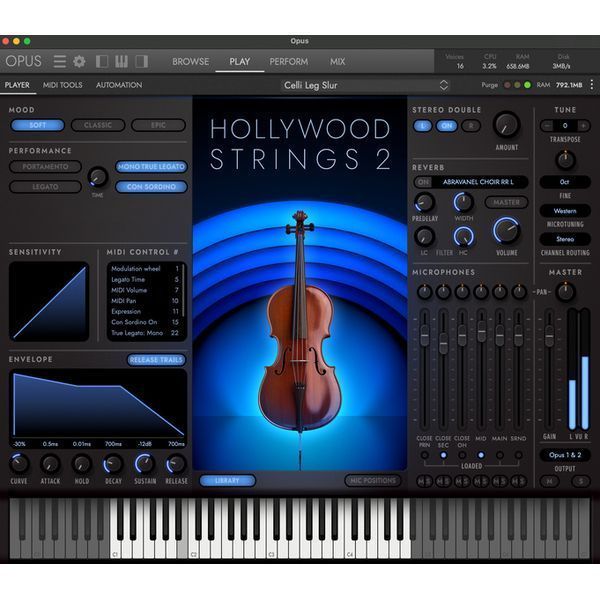Click the Tune transpose plus button
Image resolution: width=600 pixels, height=600 pixels.
coord(583,126)
